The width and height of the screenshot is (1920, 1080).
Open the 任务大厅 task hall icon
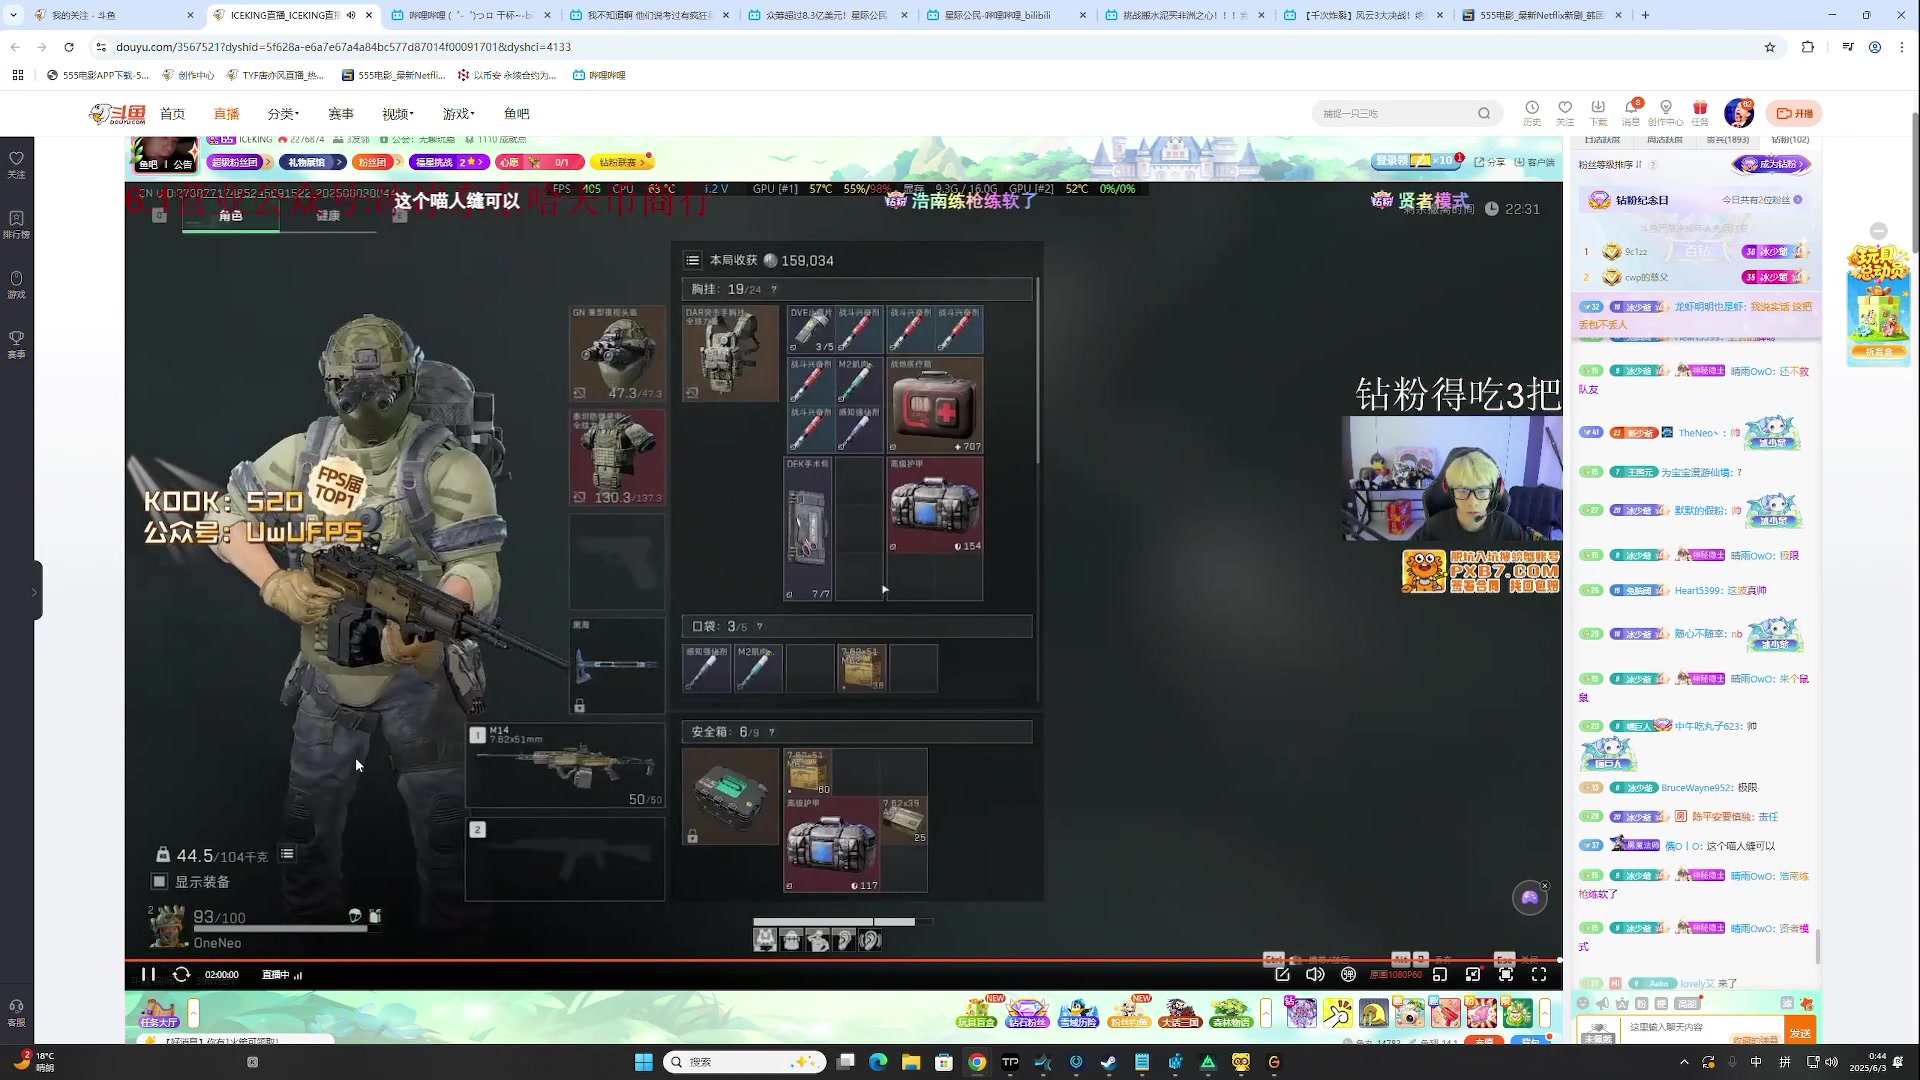point(158,1013)
